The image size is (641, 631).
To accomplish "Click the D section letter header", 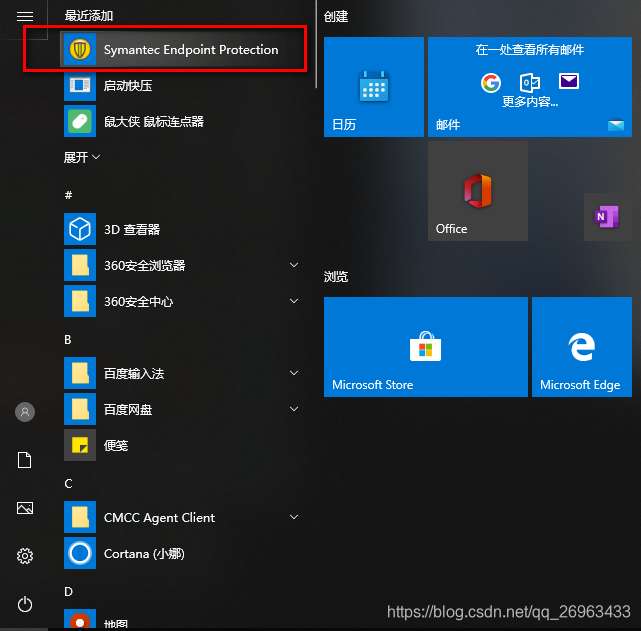I will pyautogui.click(x=68, y=591).
